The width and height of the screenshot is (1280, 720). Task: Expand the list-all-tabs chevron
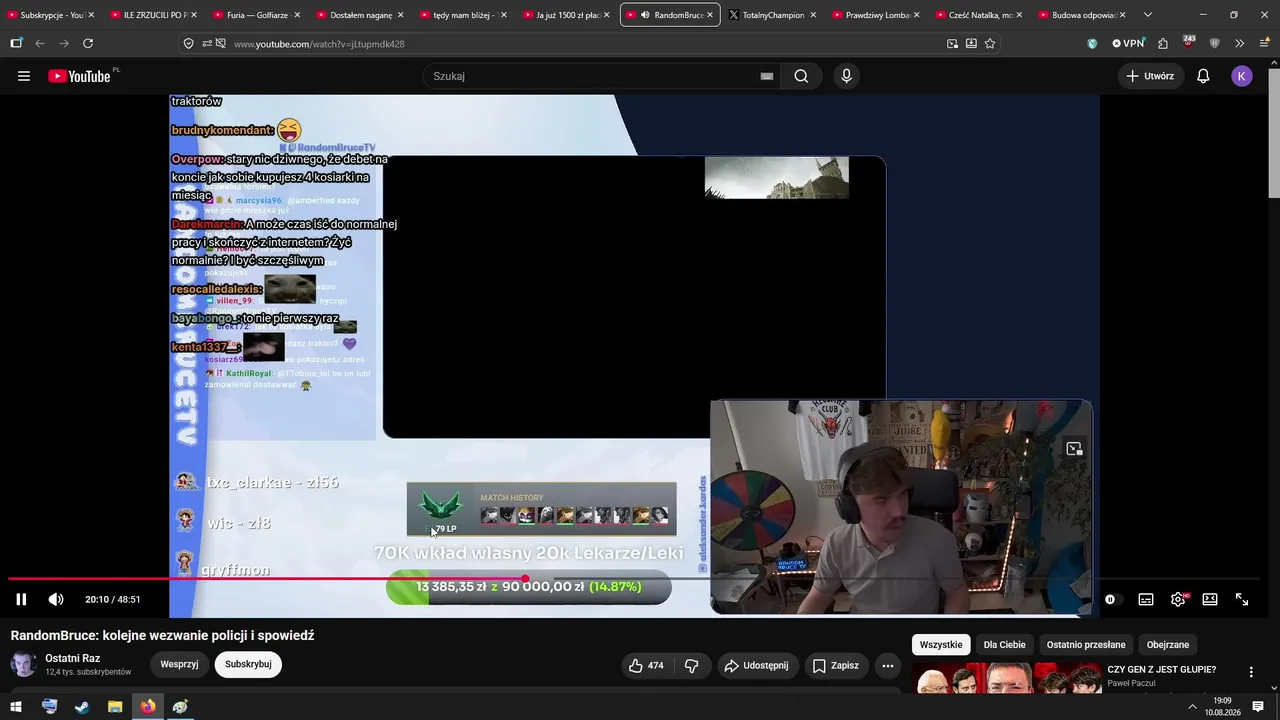1147,15
